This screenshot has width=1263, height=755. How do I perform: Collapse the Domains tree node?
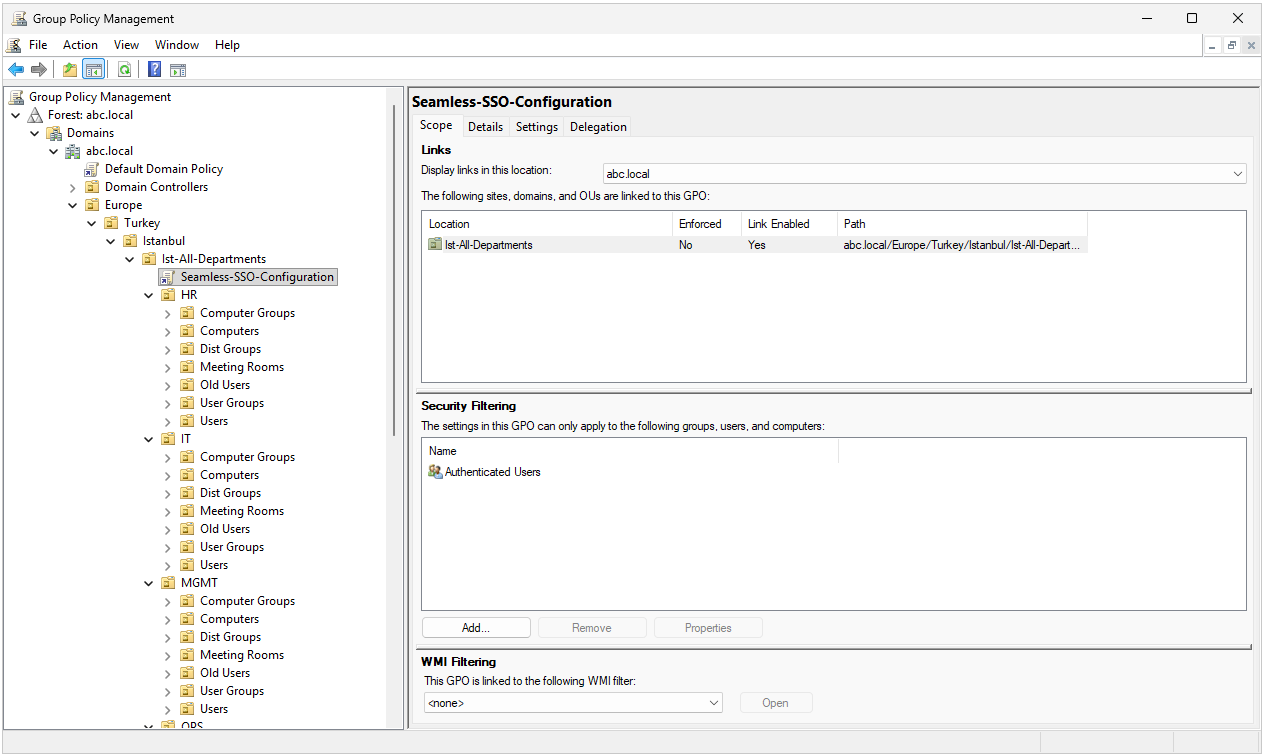click(x=35, y=133)
